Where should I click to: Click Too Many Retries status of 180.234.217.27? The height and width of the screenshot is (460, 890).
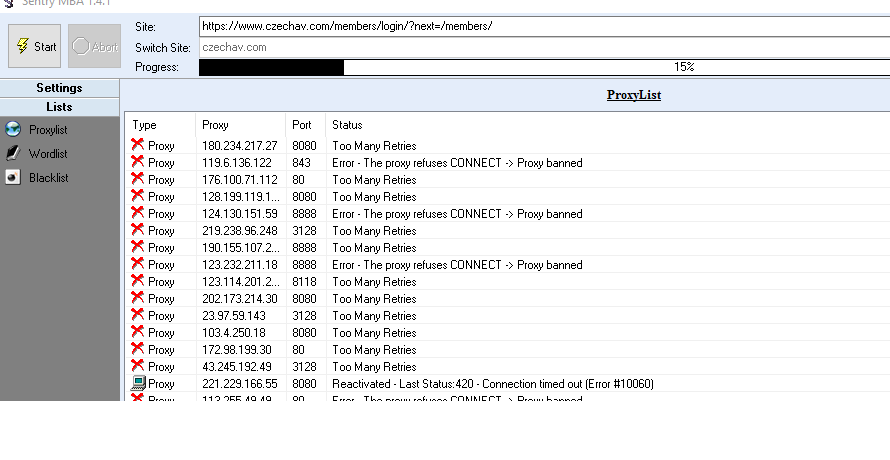(374, 146)
